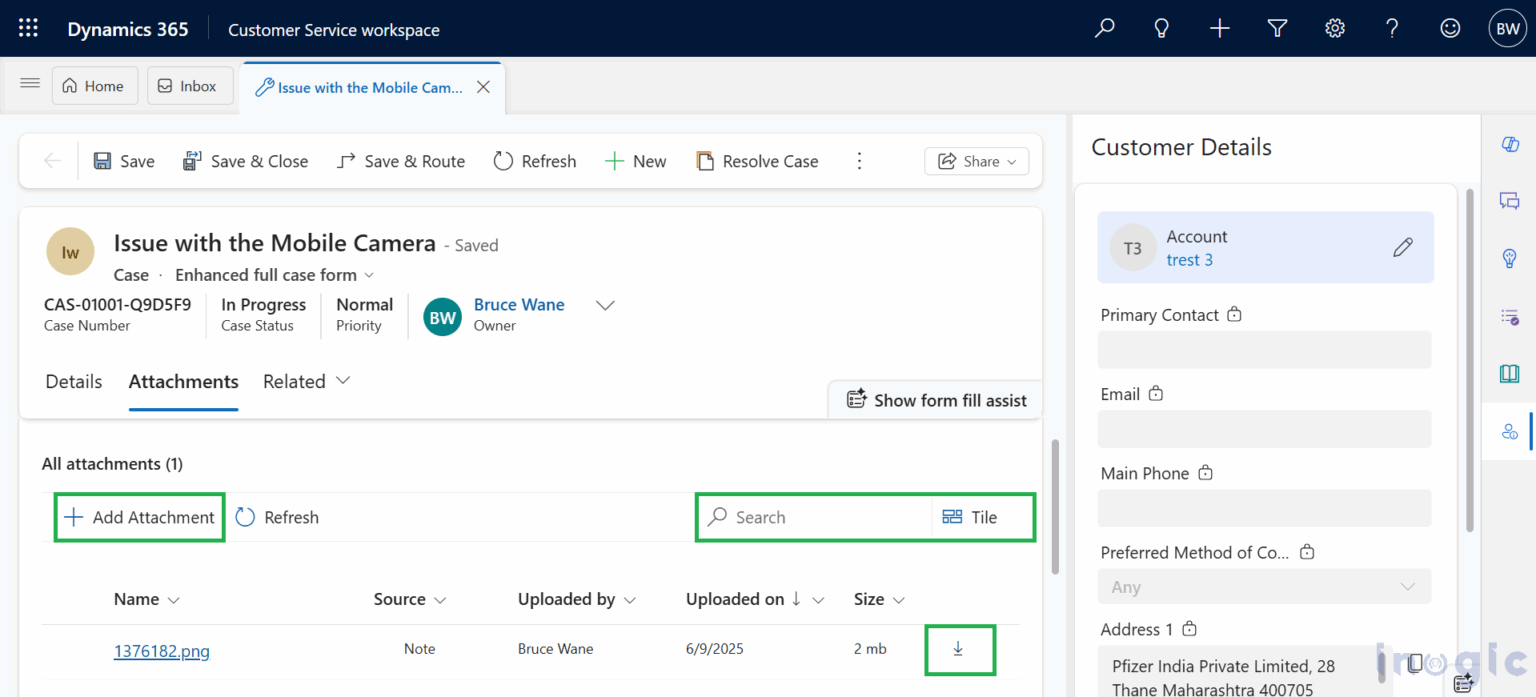Screen dimensions: 1536x697
Task: Download the 1376182.png attachment
Action: pos(959,649)
